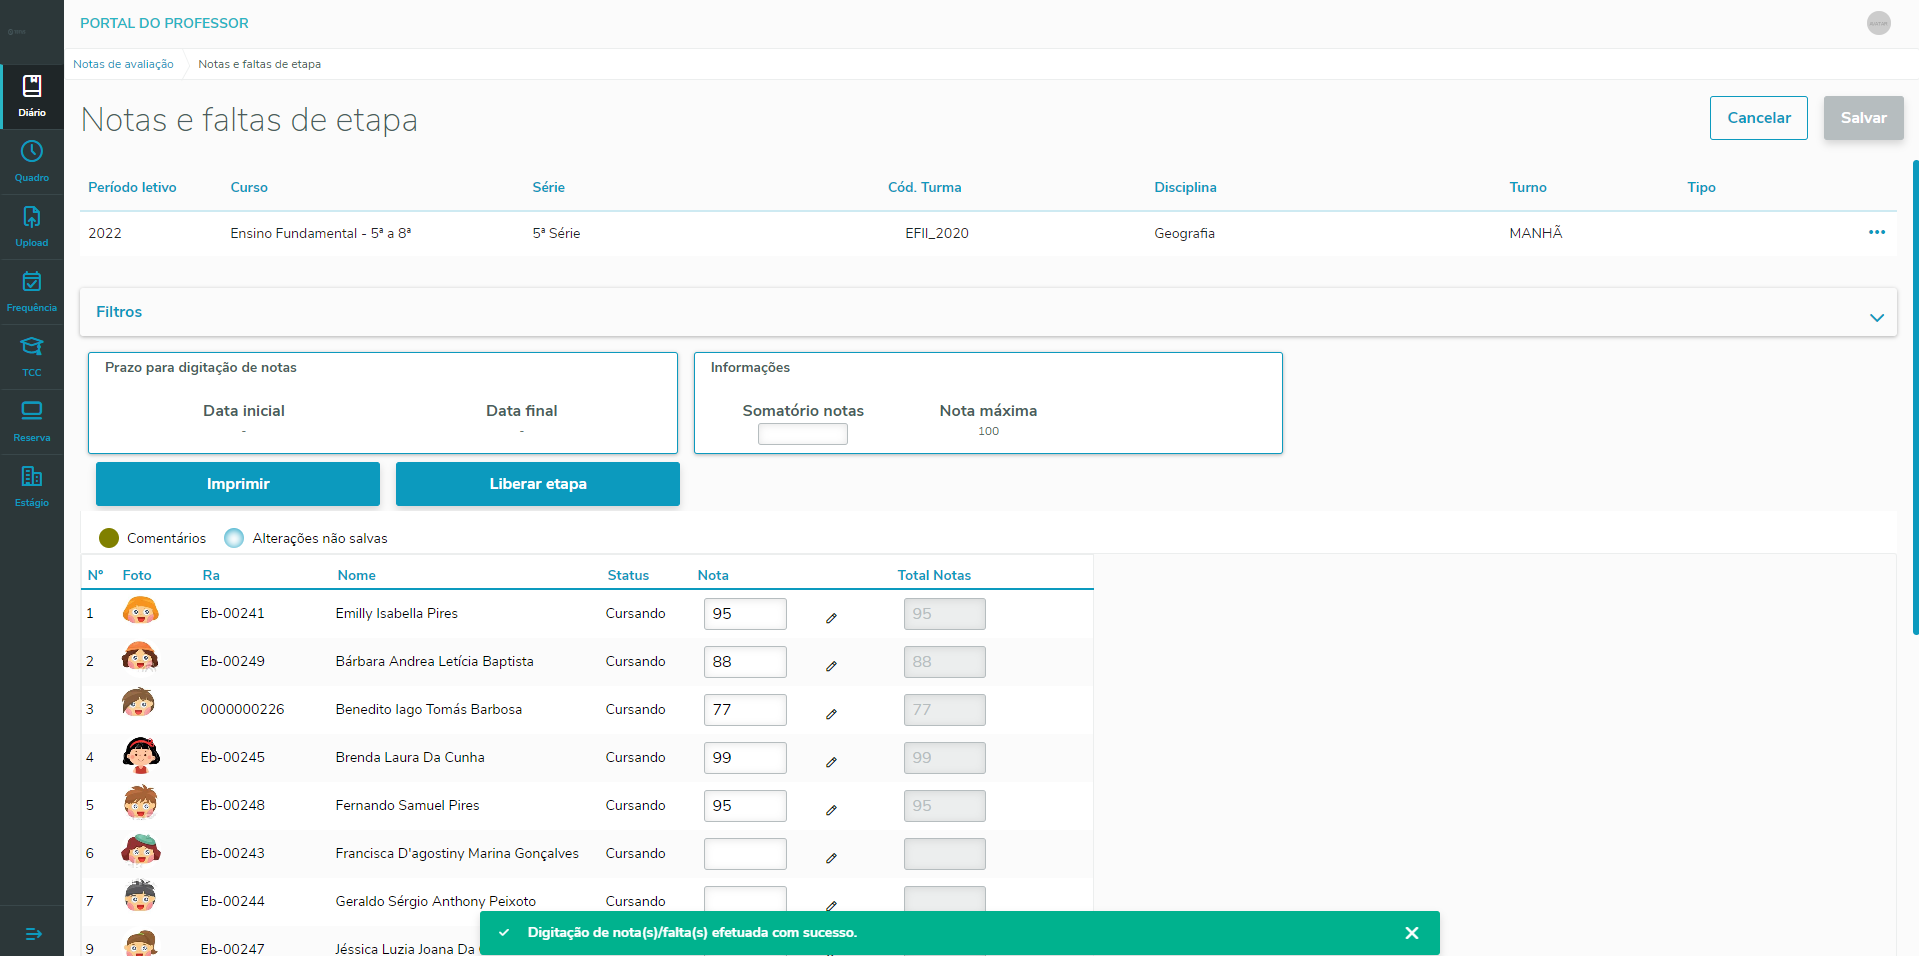Click the Nome column header
This screenshot has width=1919, height=956.
(357, 575)
